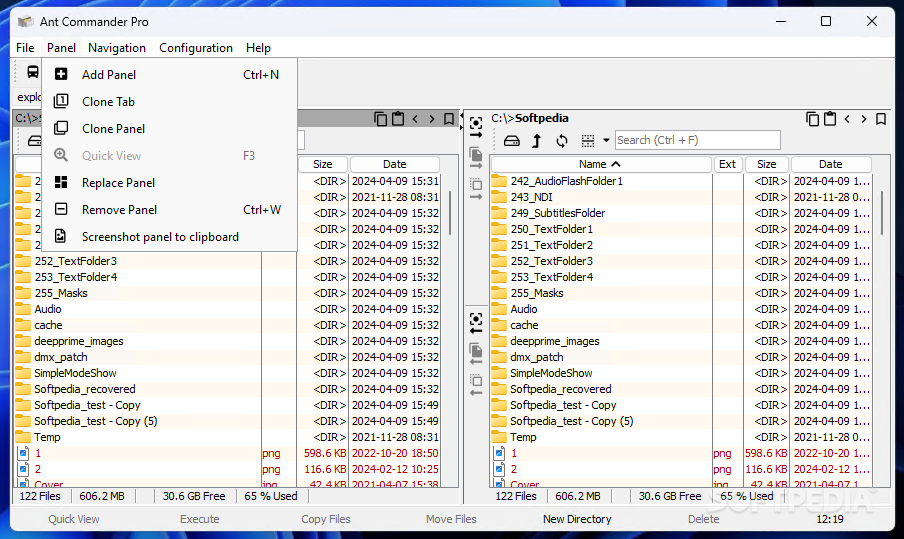Image resolution: width=904 pixels, height=539 pixels.
Task: Open the Help menu
Action: [x=258, y=48]
